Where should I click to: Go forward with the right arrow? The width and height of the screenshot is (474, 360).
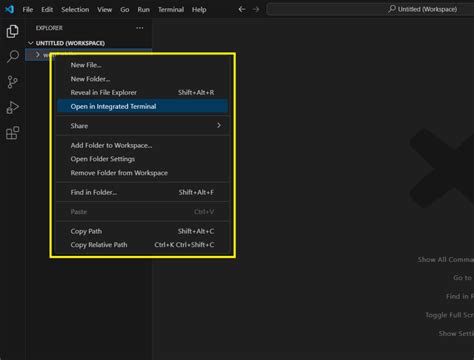pos(256,9)
